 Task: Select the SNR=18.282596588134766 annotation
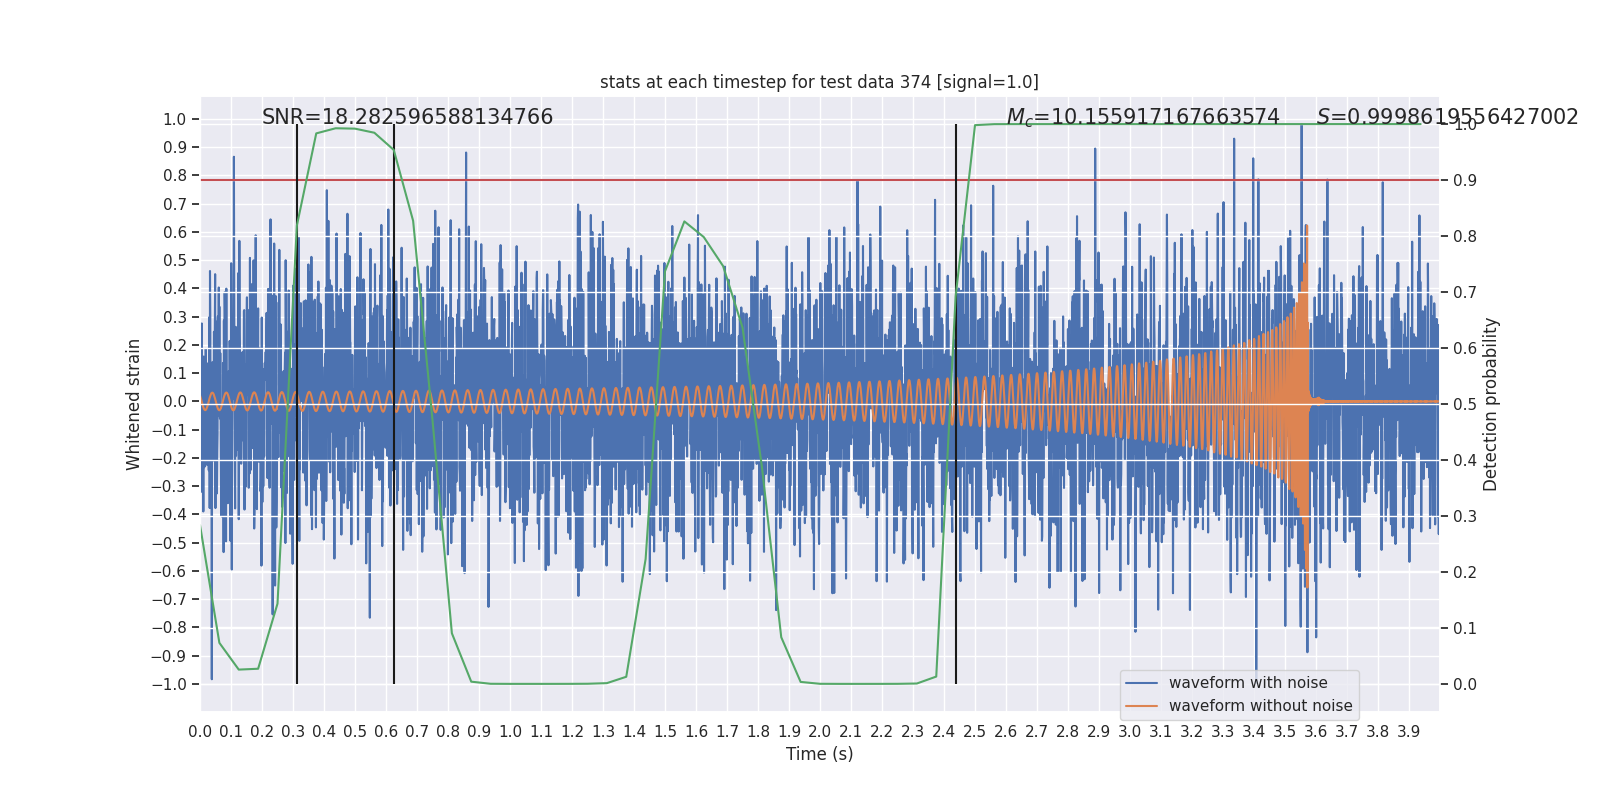tap(407, 117)
